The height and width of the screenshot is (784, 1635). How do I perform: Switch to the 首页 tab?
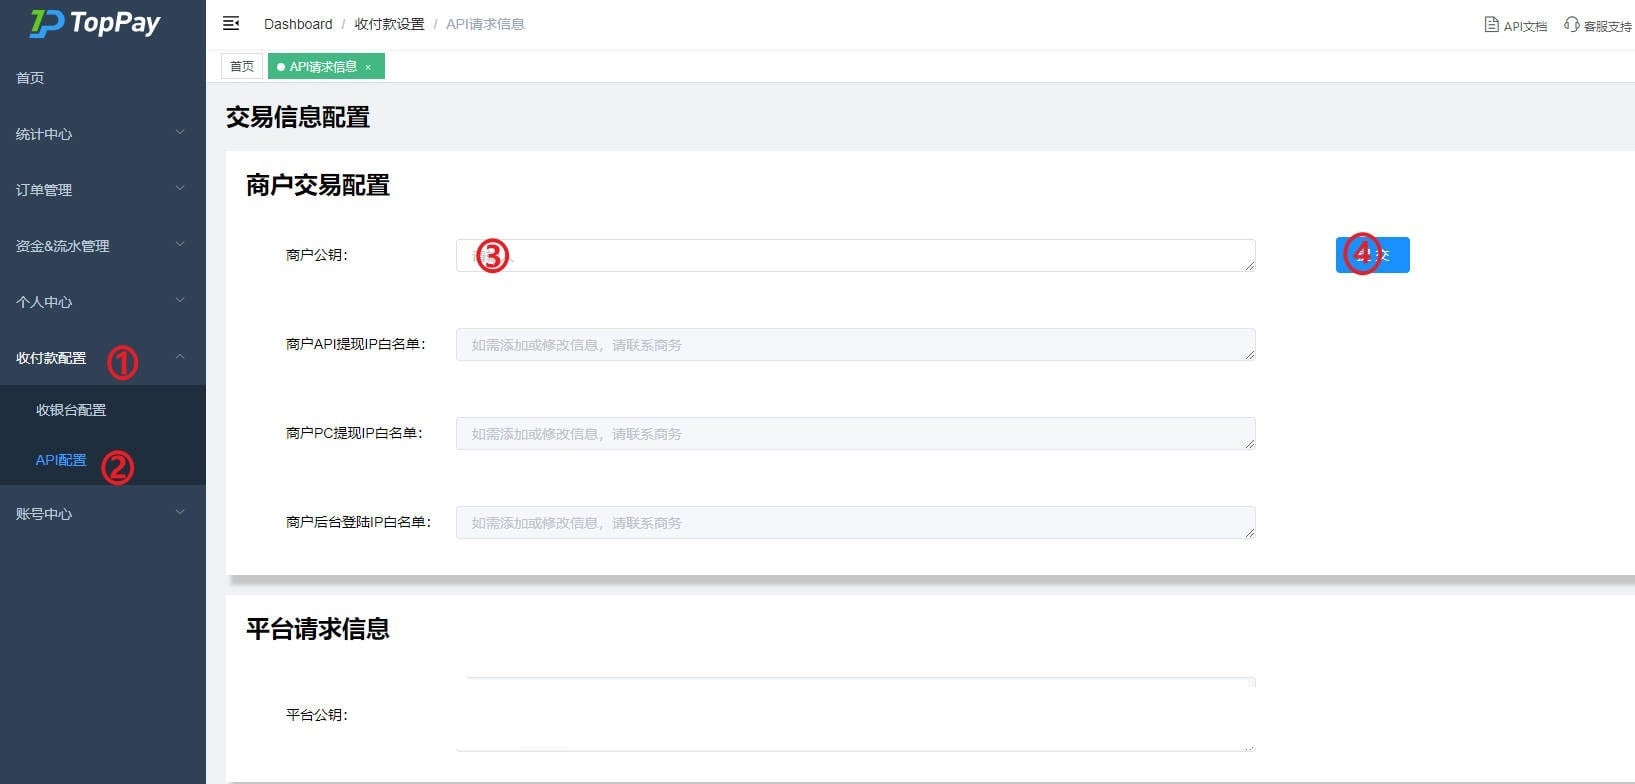242,66
